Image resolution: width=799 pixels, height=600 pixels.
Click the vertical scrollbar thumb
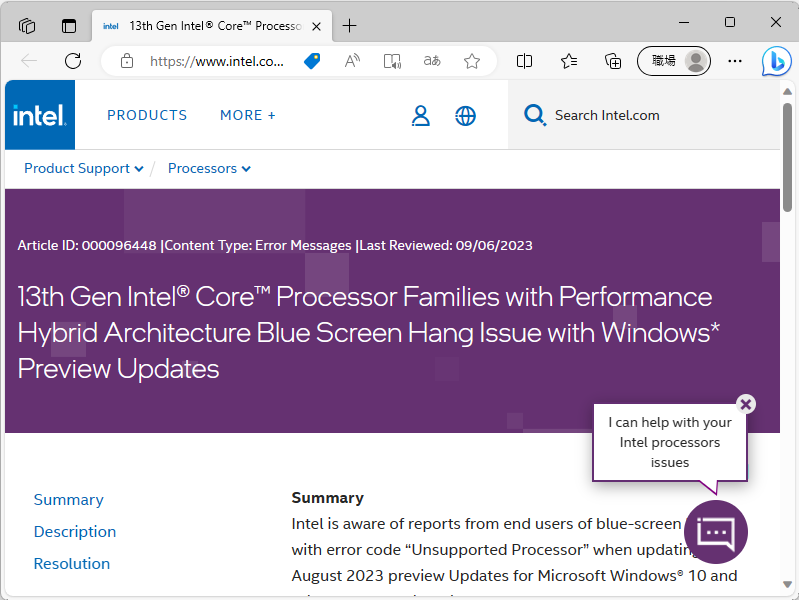point(787,156)
